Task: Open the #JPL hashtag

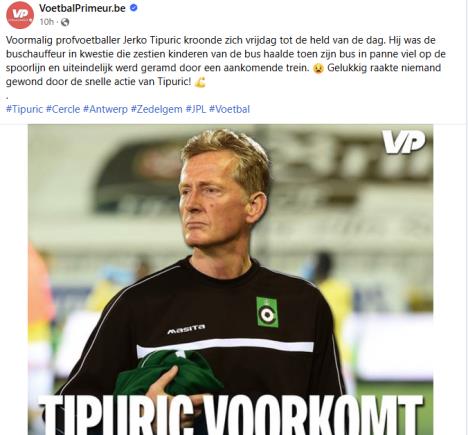Action: (x=196, y=109)
